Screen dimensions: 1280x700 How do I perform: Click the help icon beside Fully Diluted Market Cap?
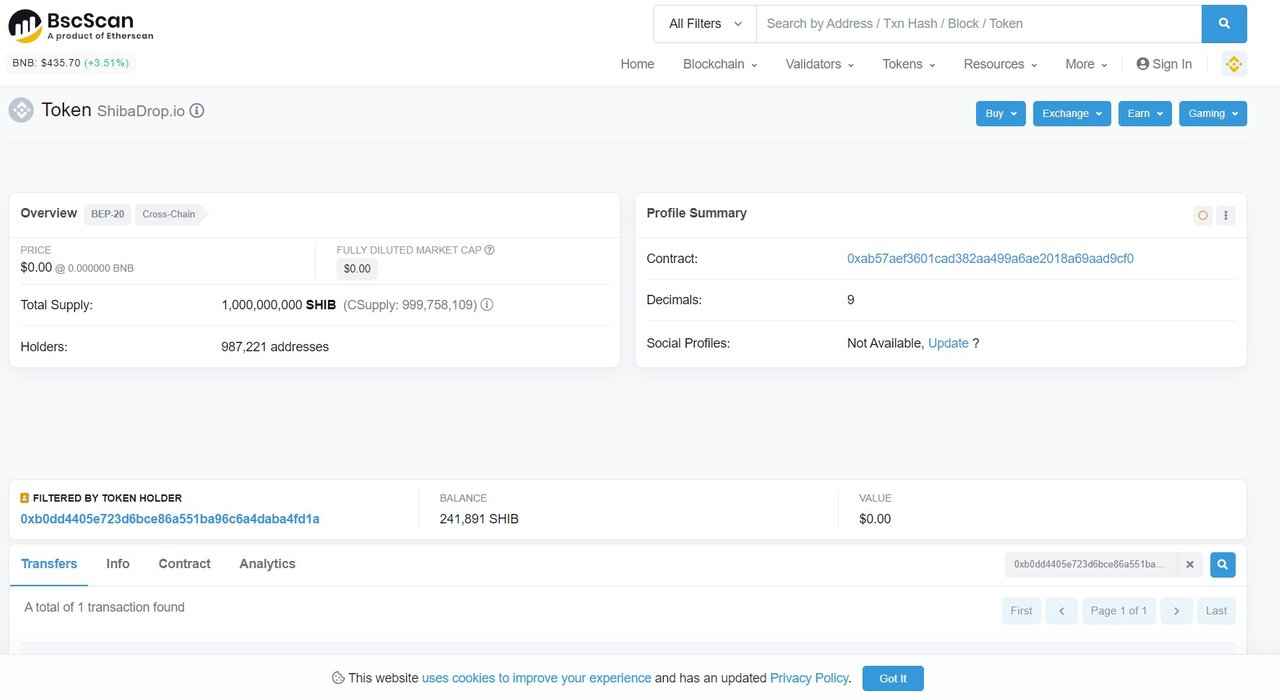point(489,250)
